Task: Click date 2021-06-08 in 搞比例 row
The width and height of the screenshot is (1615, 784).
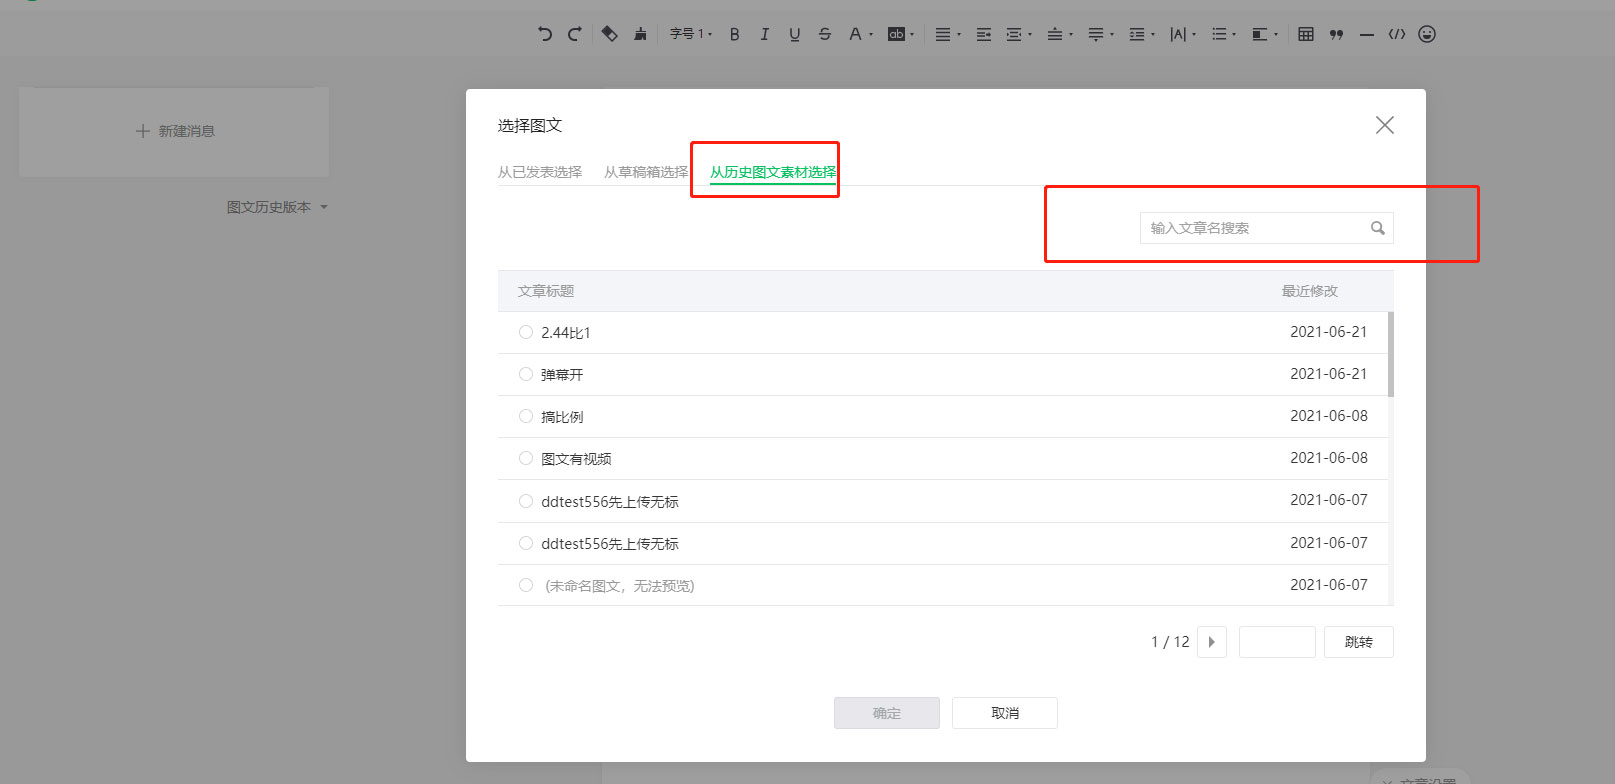Action: tap(1328, 416)
